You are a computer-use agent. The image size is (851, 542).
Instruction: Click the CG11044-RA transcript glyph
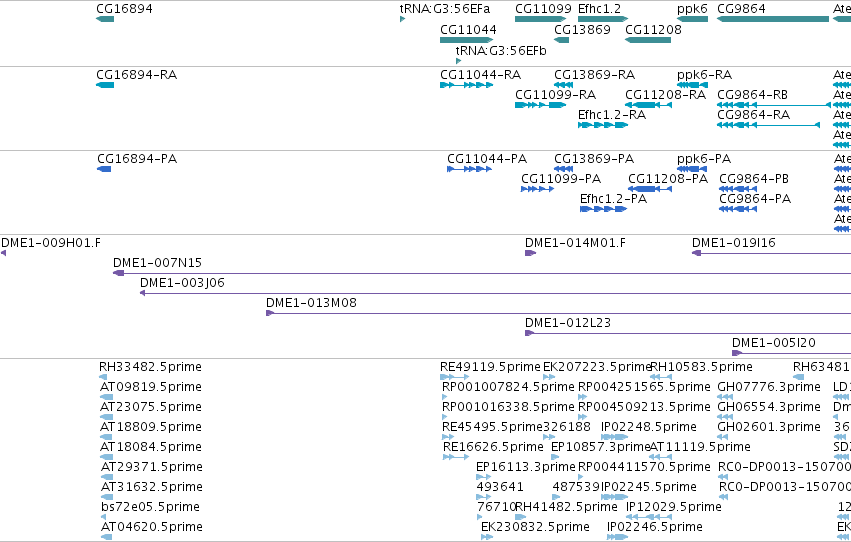point(466,85)
